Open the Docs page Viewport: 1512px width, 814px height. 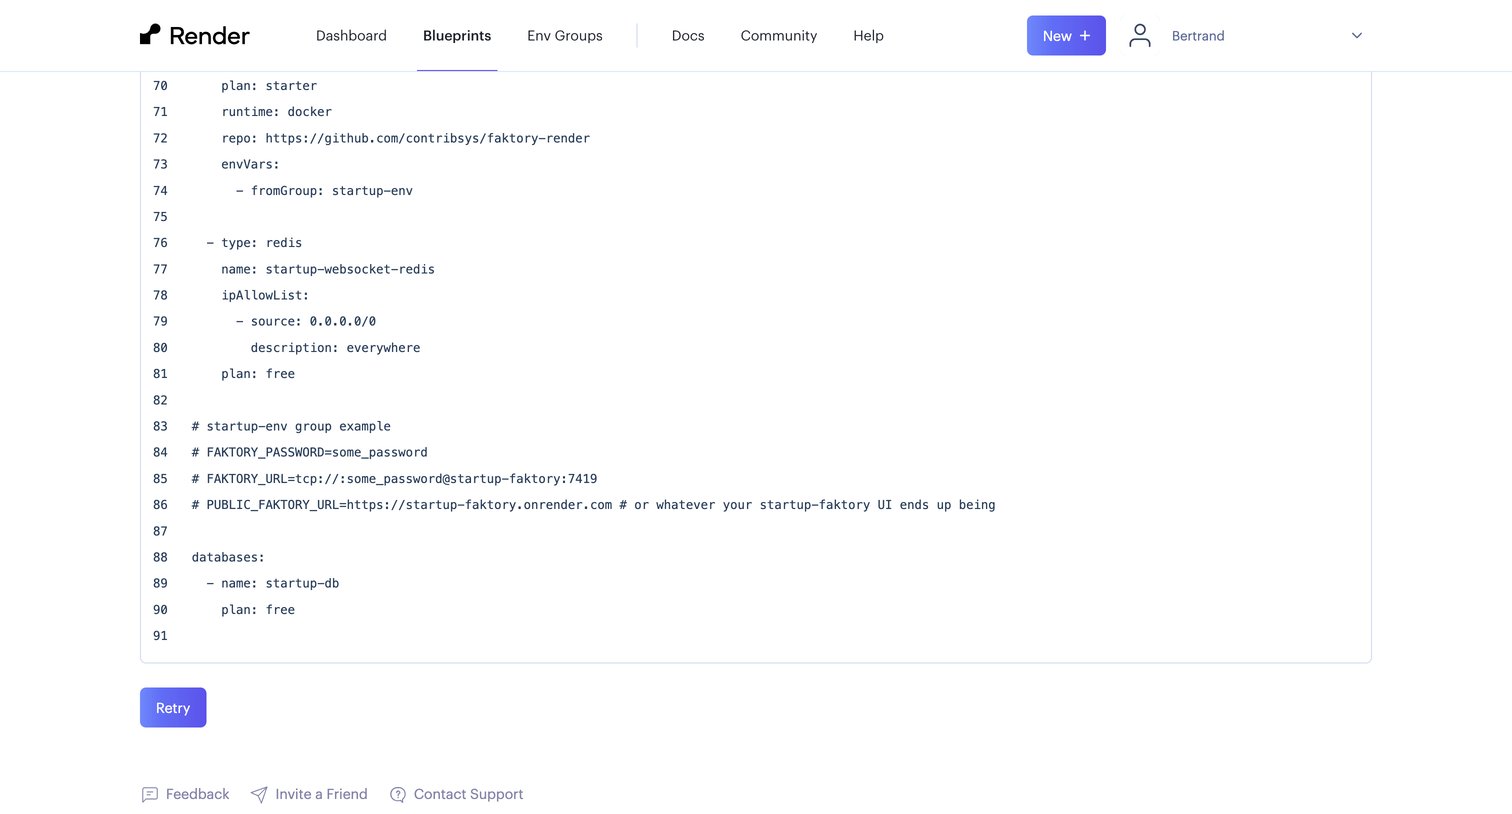688,35
